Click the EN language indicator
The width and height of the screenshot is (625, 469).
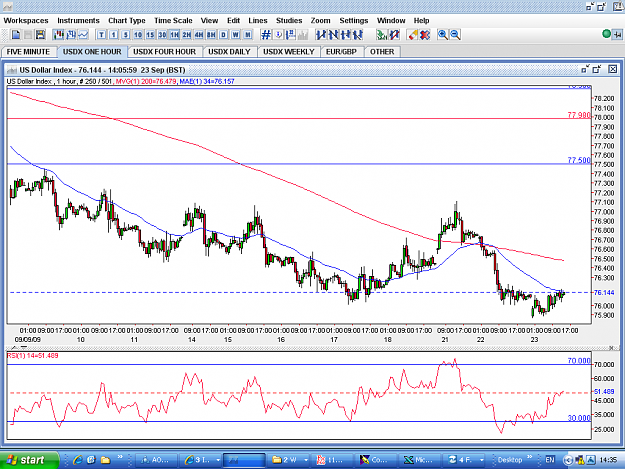click(x=550, y=460)
